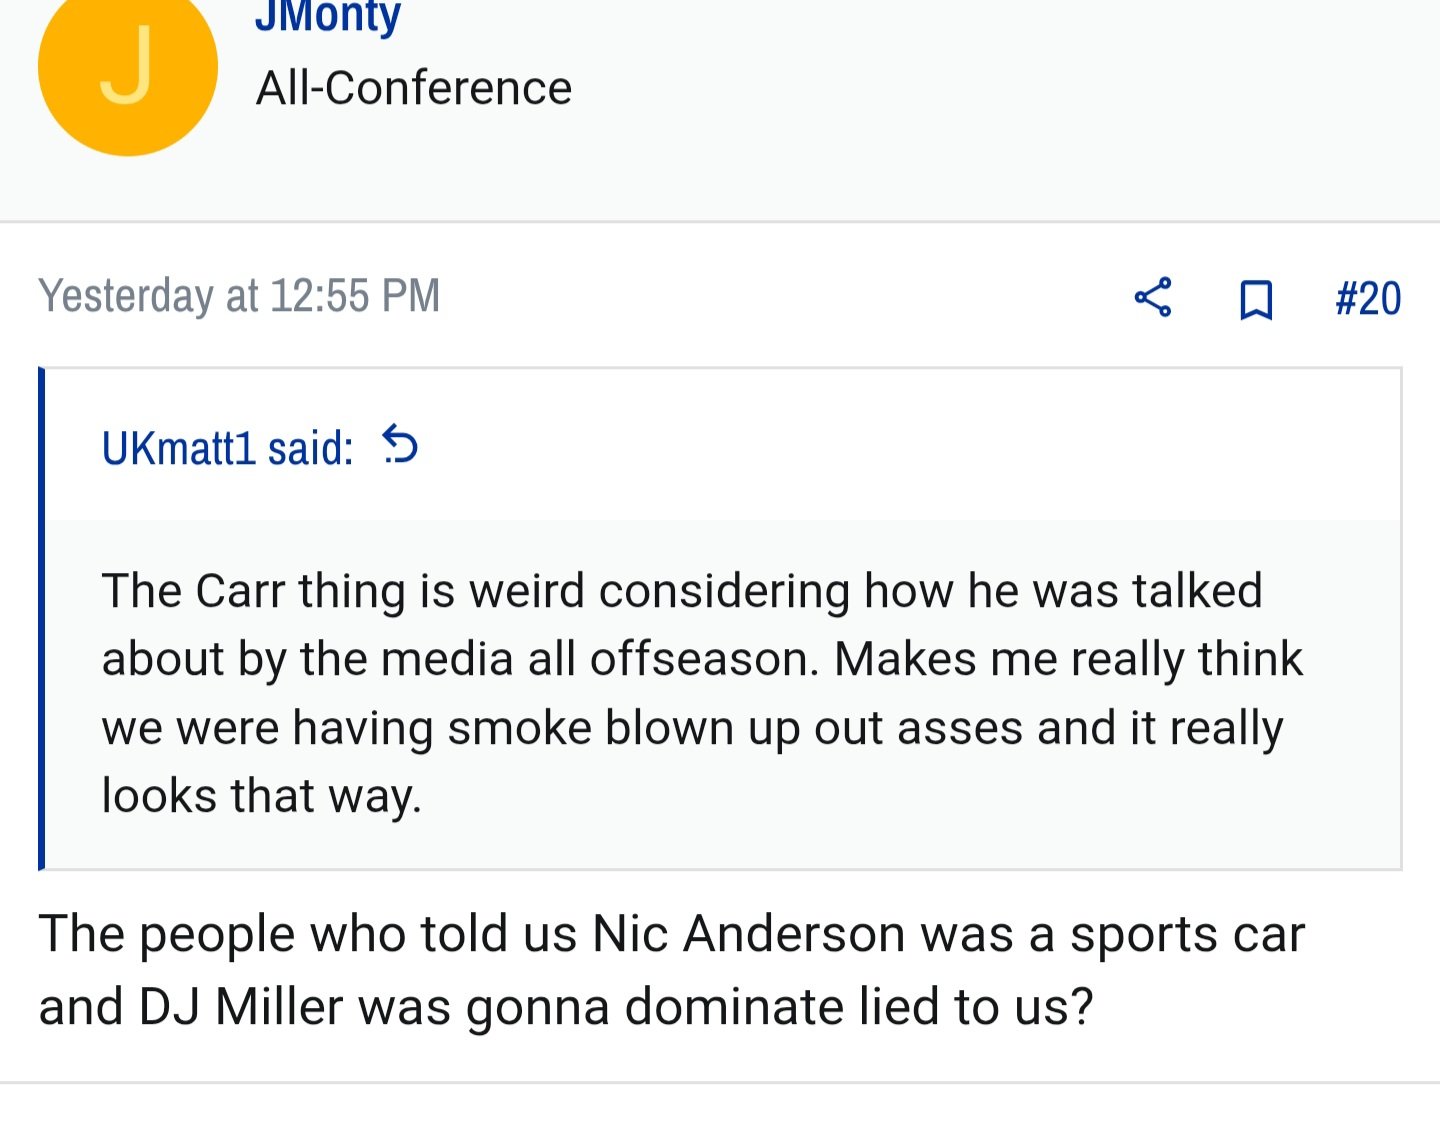Tap the share icon on post #20
The height and width of the screenshot is (1136, 1440).
(1153, 298)
